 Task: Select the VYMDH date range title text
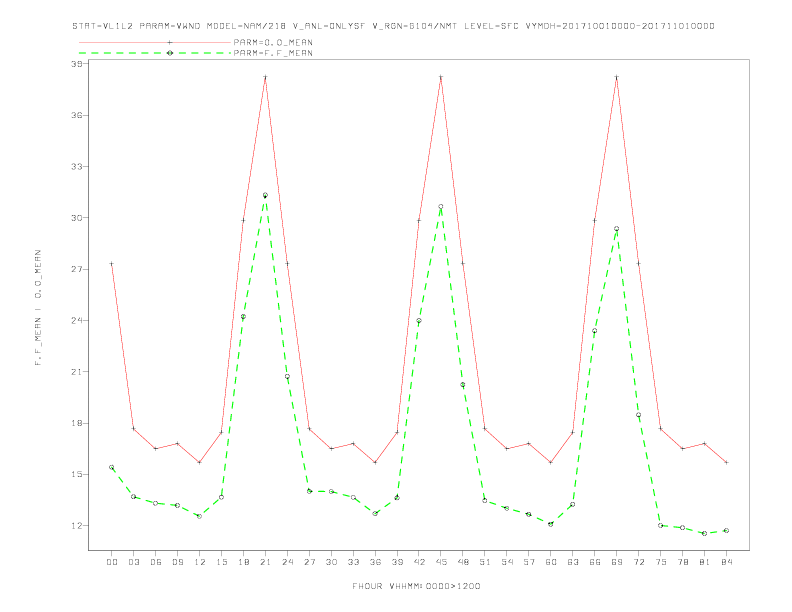pyautogui.click(x=620, y=26)
